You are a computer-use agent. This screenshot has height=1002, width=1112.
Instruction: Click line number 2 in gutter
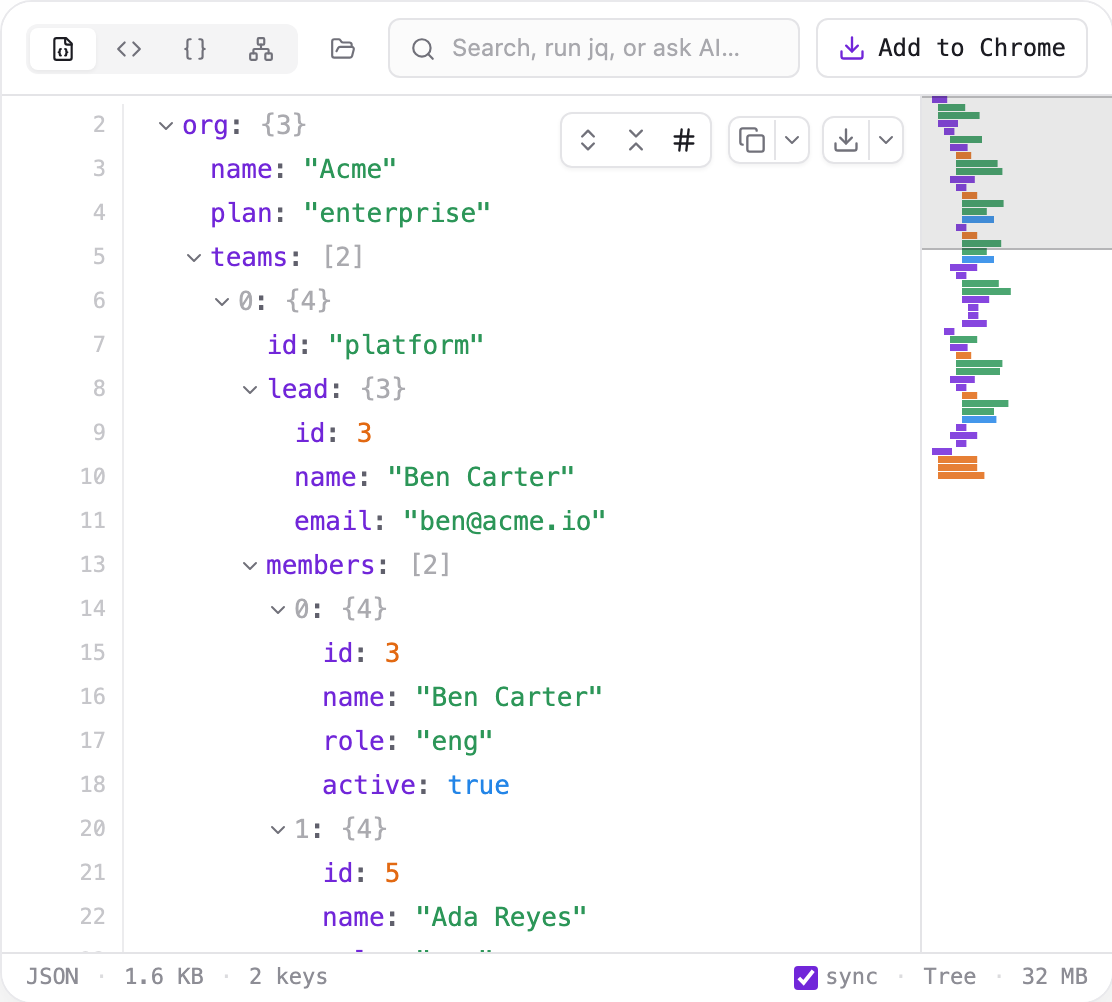click(99, 125)
